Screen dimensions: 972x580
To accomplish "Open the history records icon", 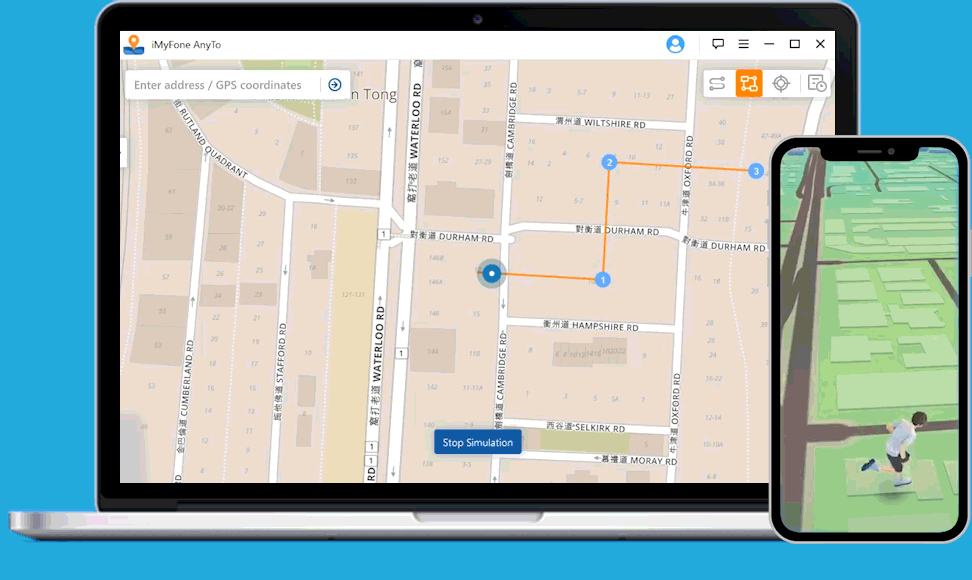I will [816, 83].
